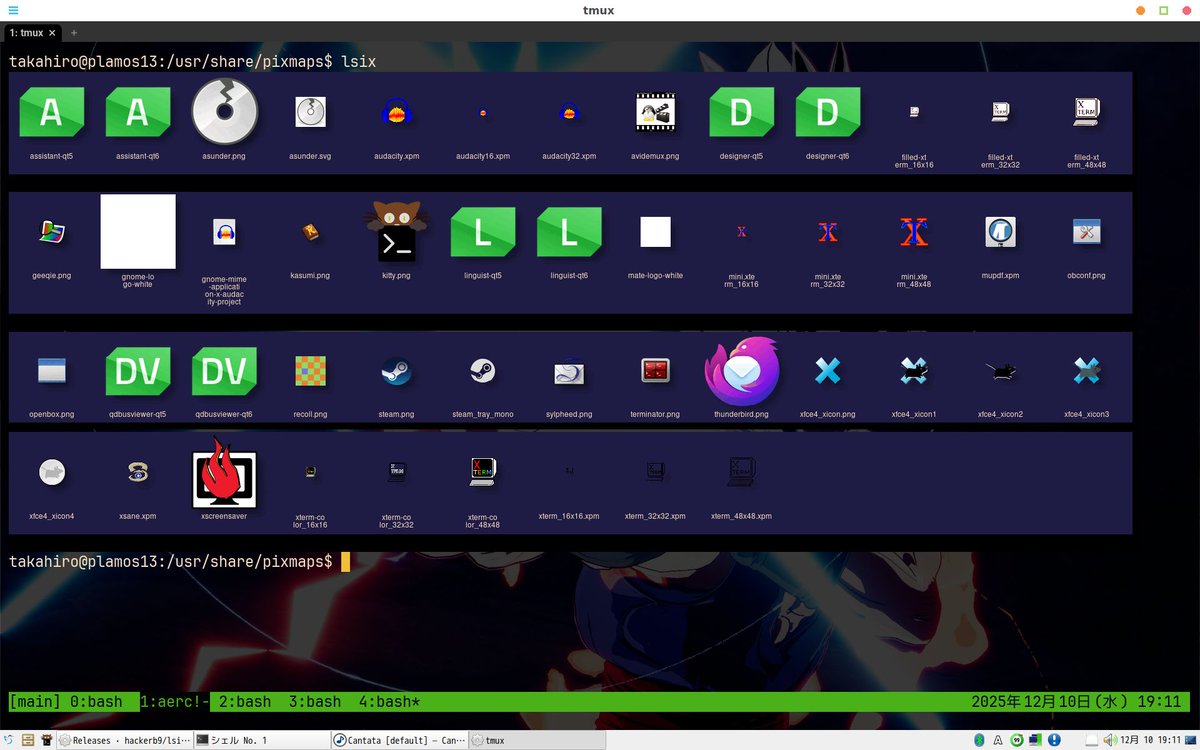The image size is (1200, 750).
Task: Select the xterm-color_48x48 icon
Action: click(483, 471)
